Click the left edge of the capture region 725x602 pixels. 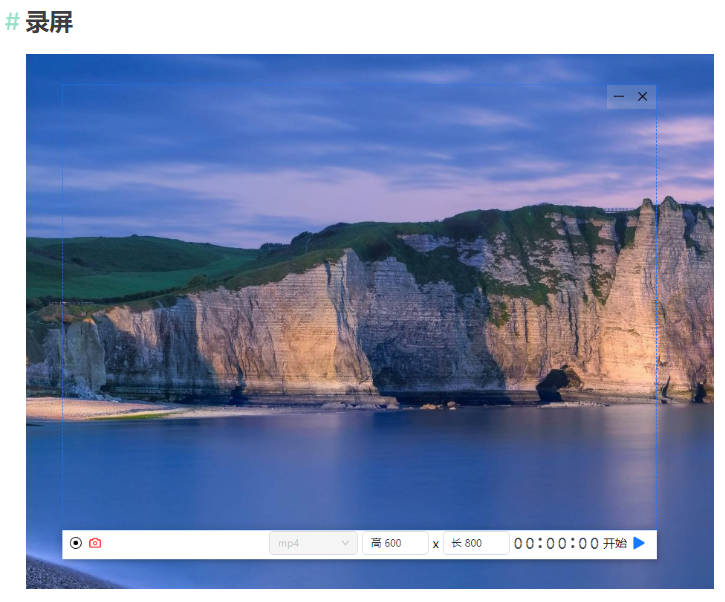click(x=62, y=300)
